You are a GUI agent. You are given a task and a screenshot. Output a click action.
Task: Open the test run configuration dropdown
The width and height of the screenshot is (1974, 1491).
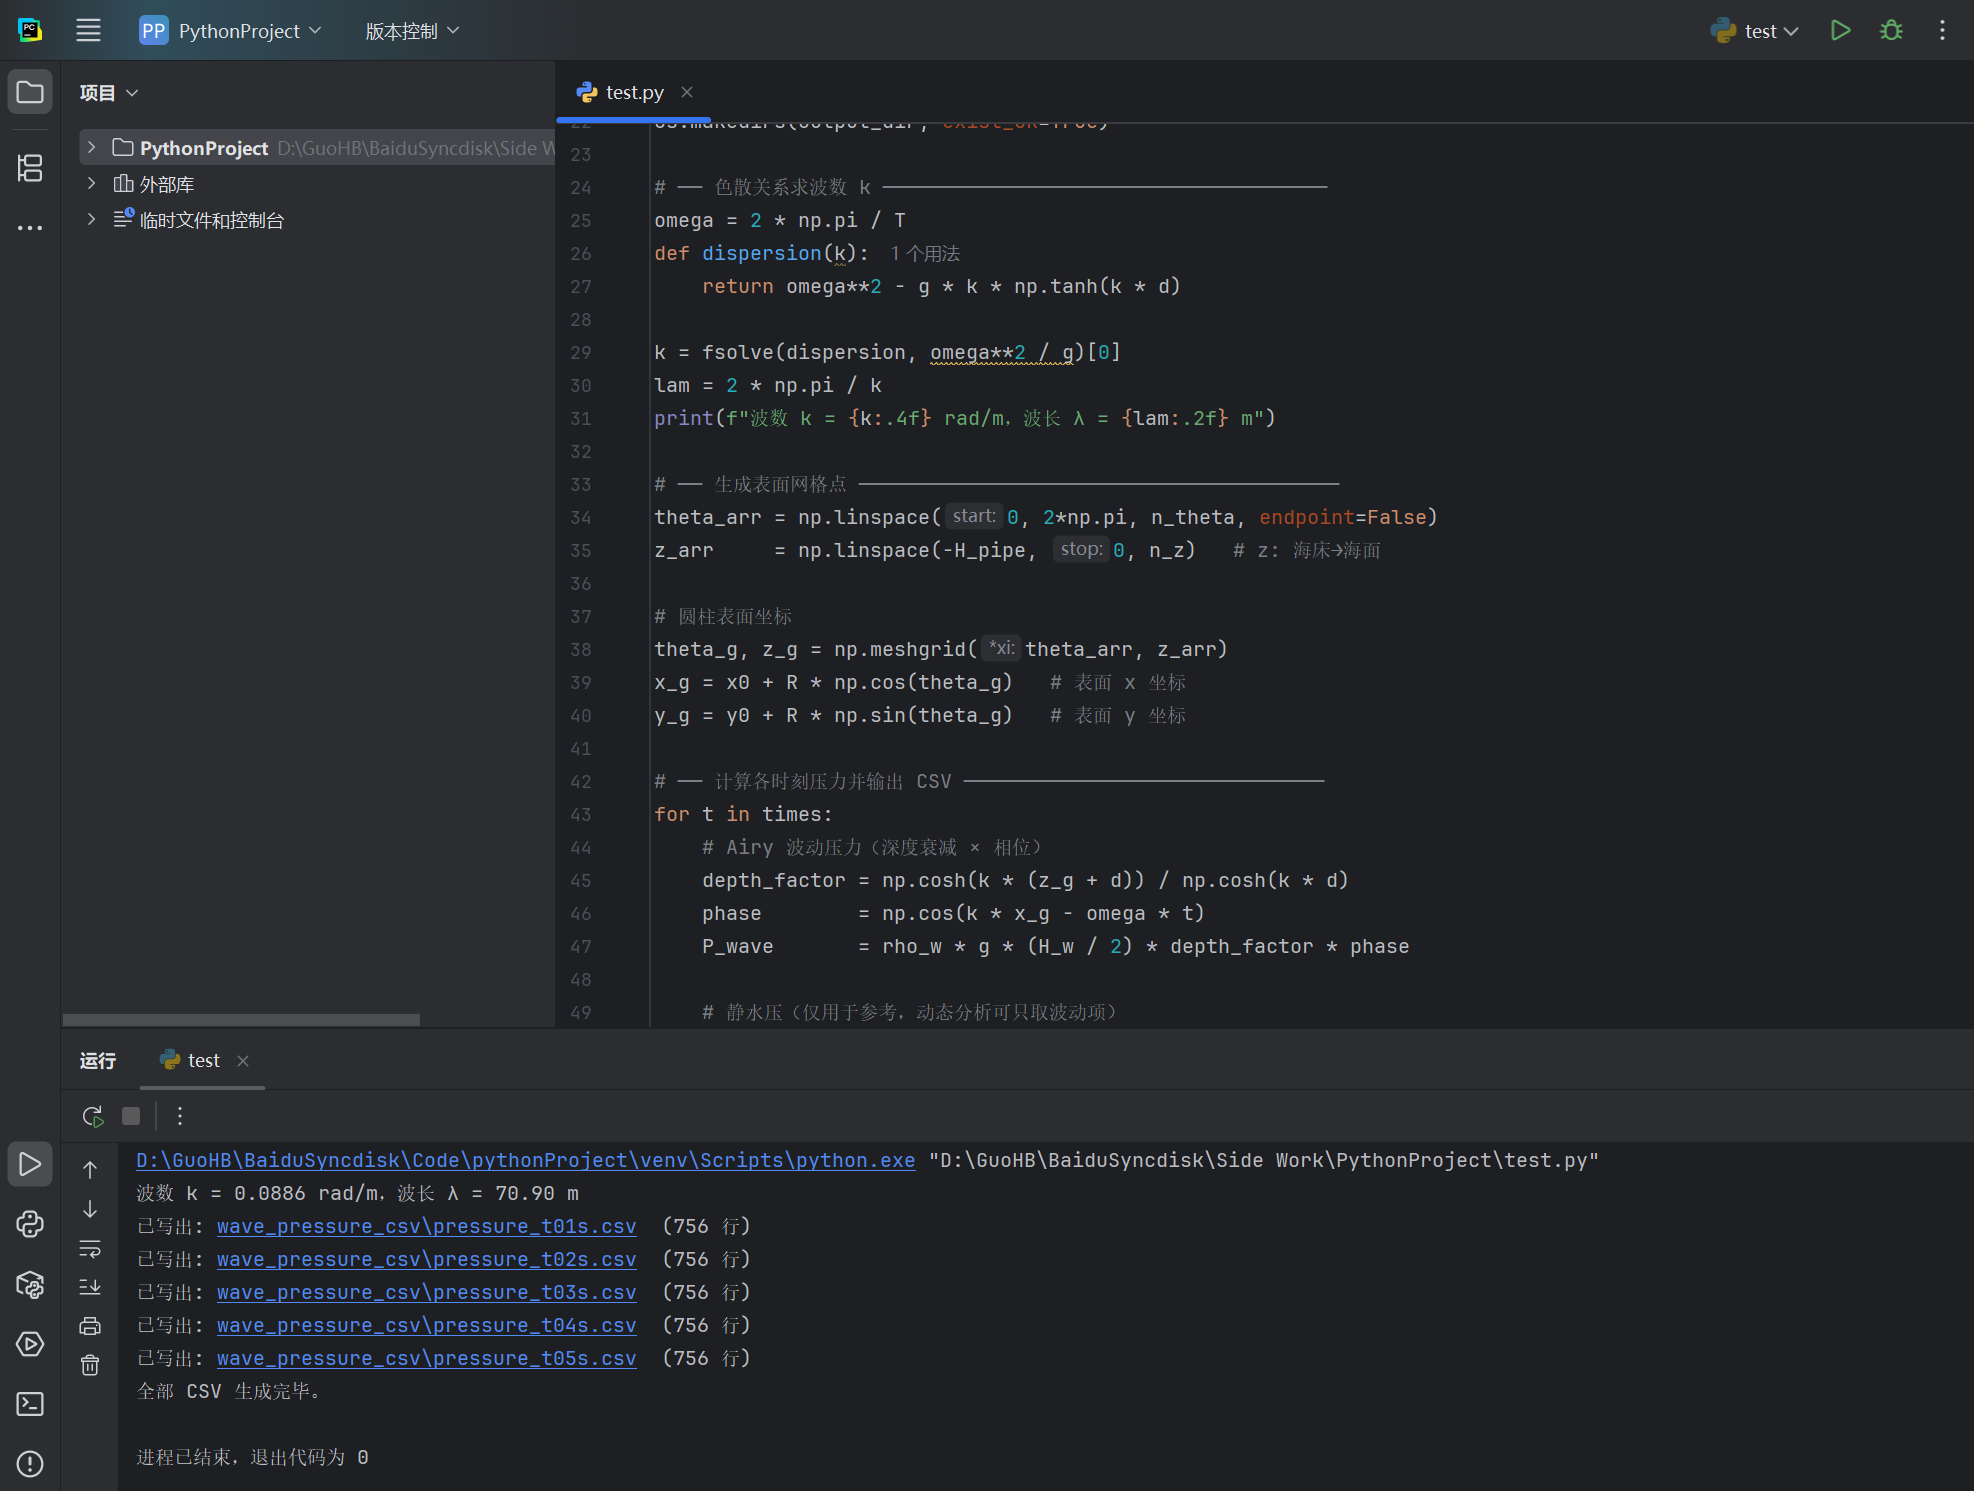tap(1755, 31)
